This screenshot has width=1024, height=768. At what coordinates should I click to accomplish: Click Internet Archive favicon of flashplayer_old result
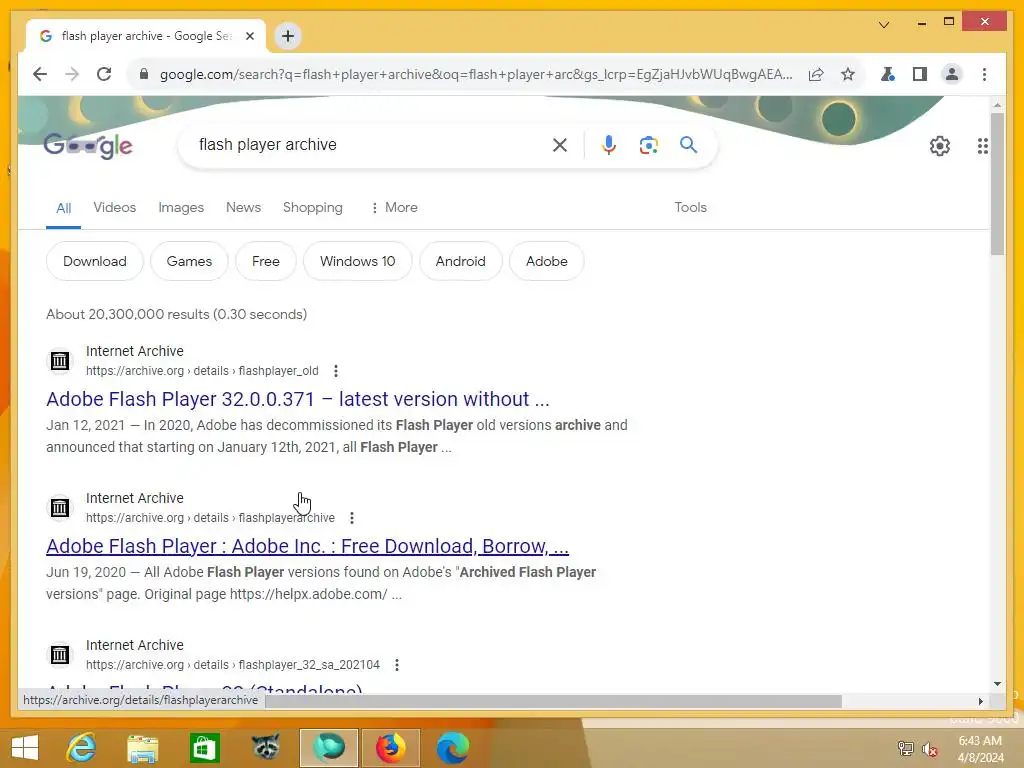coord(59,360)
